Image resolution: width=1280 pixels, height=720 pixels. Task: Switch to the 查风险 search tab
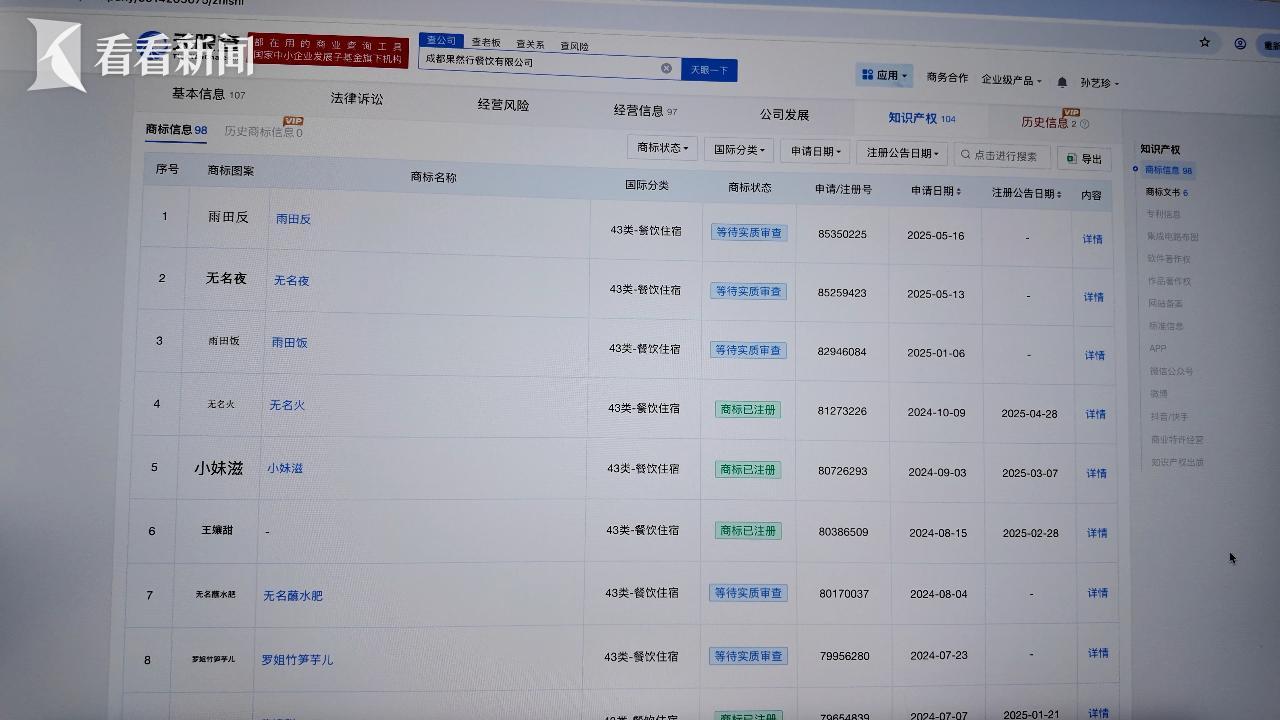(574, 46)
